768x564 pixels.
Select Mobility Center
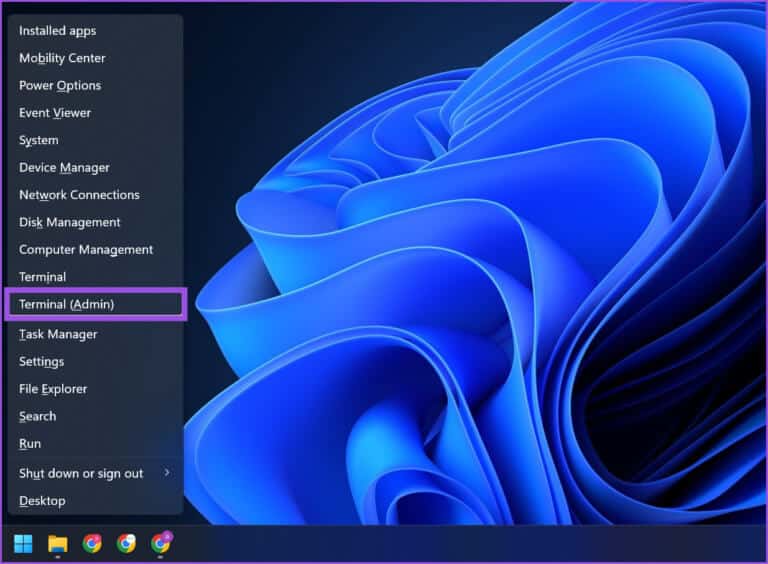point(96,58)
